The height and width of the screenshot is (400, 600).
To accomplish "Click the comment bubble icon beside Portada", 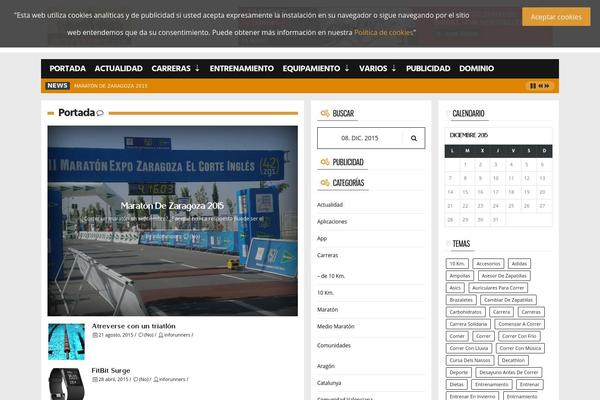I will (x=100, y=113).
